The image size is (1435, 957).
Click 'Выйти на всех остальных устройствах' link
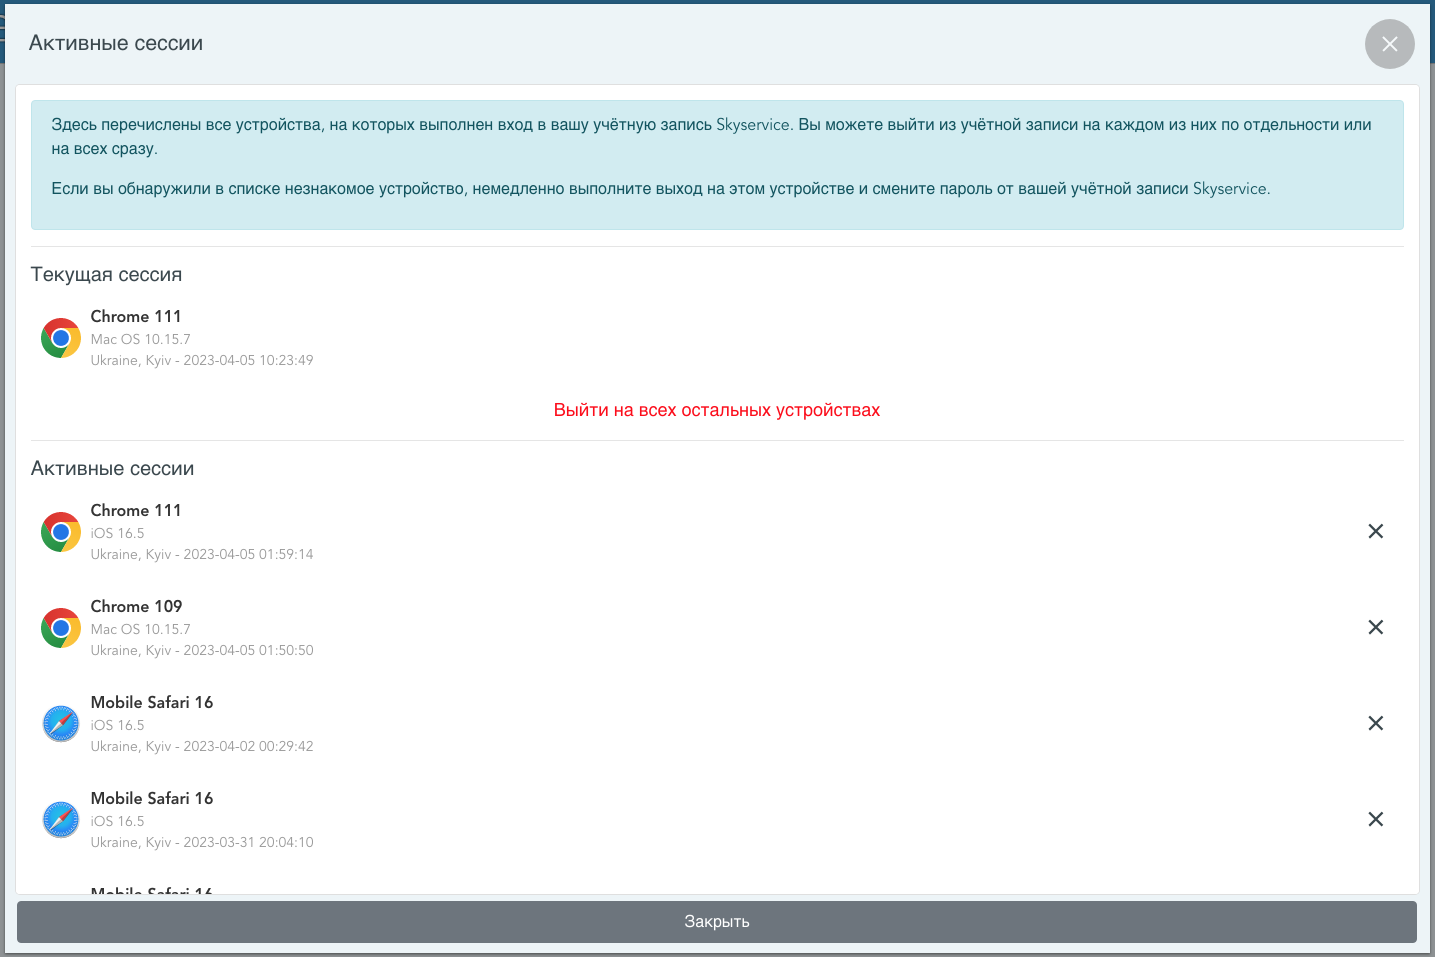pyautogui.click(x=716, y=410)
